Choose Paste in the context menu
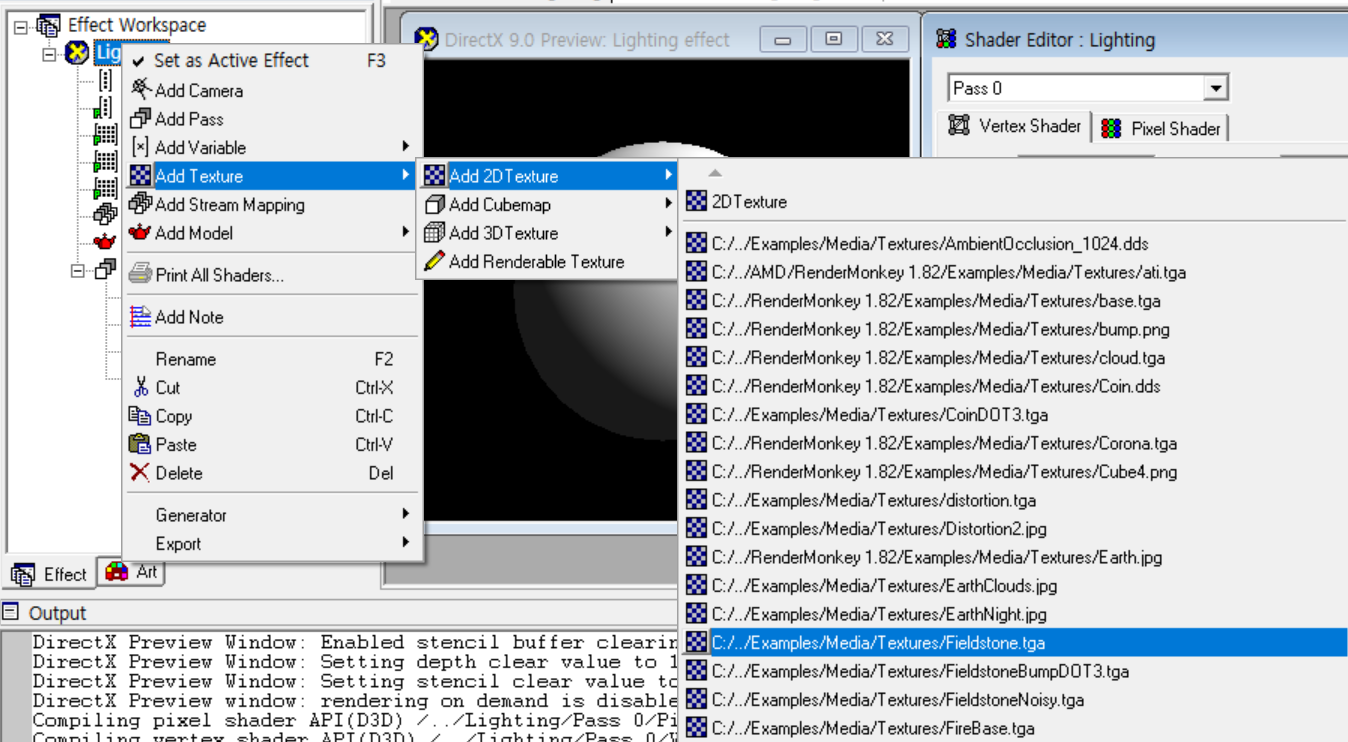The image size is (1348, 742). point(272,444)
